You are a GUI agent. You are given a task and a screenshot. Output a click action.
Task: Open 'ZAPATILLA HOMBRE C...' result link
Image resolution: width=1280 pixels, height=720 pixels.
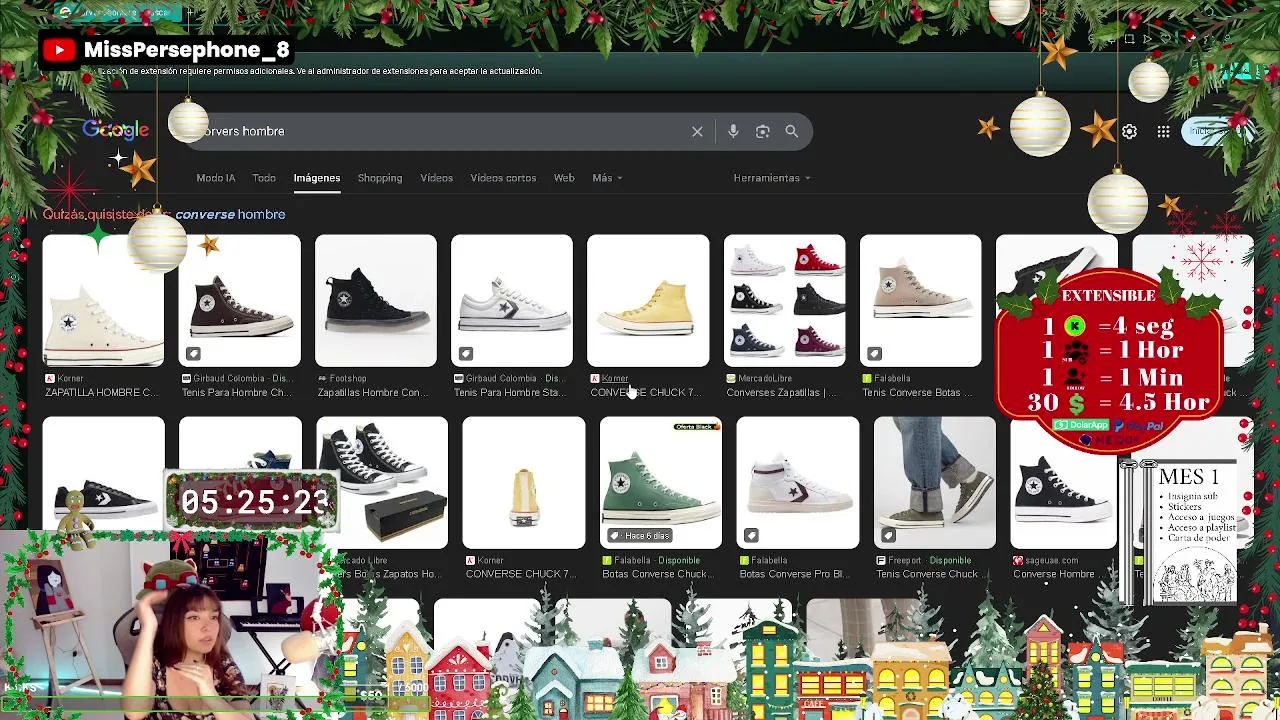click(101, 392)
